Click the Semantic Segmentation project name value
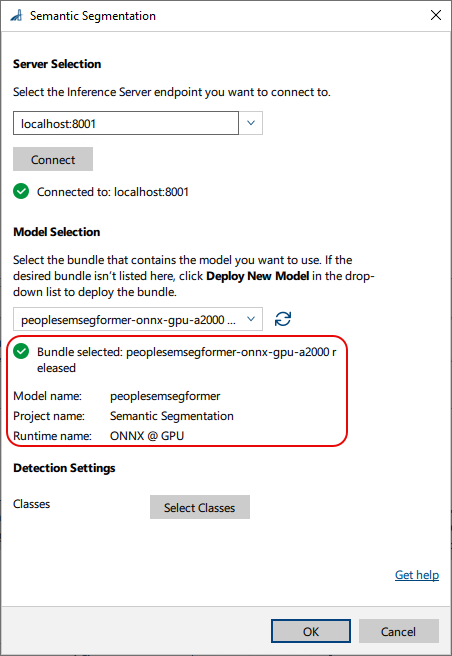This screenshot has width=452, height=656. (x=172, y=416)
